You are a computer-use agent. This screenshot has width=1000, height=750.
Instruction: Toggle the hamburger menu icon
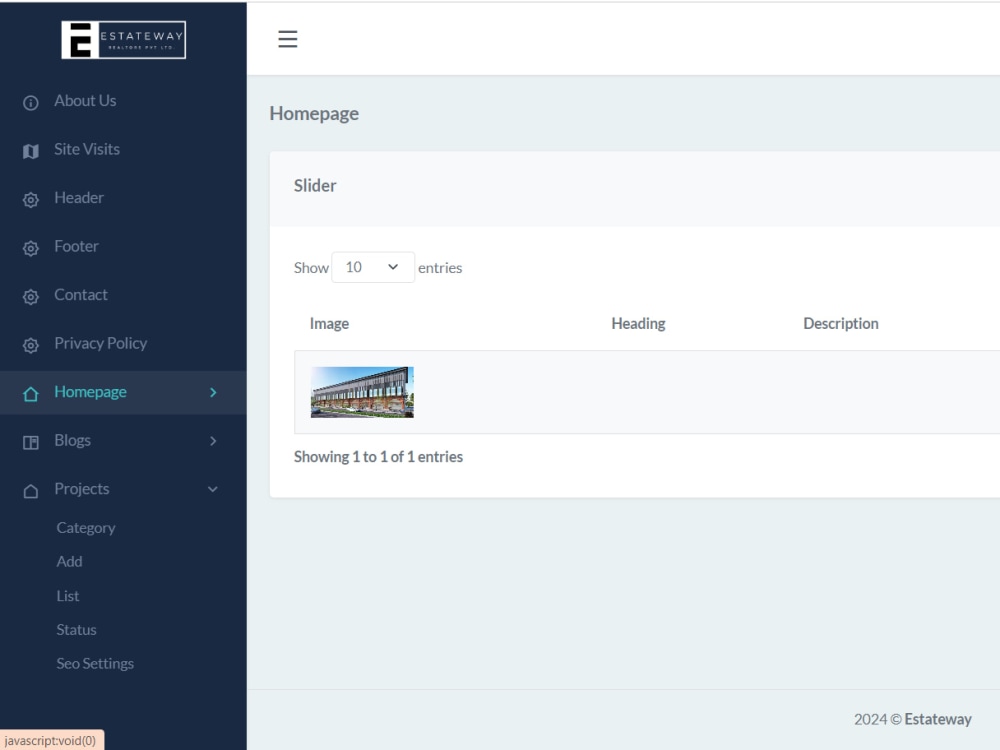tap(288, 39)
